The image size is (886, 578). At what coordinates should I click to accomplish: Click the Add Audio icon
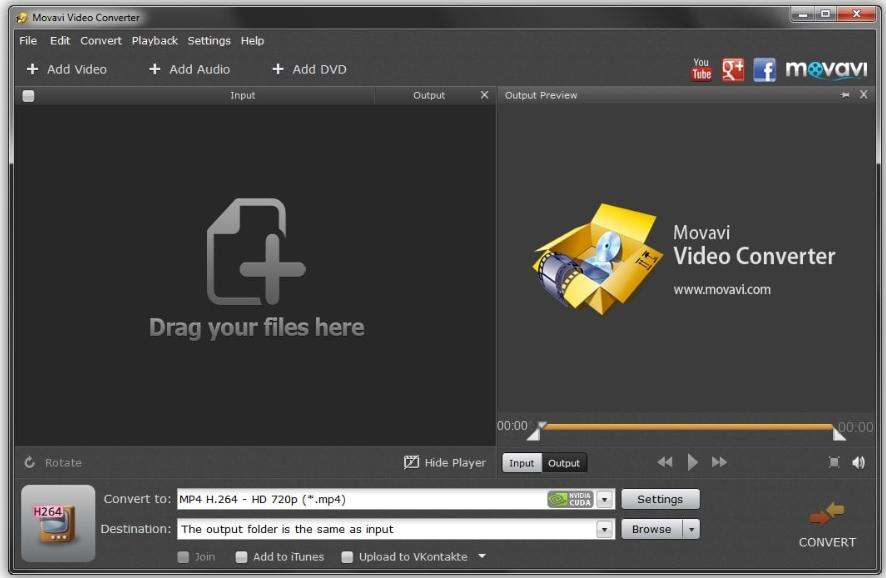click(155, 69)
